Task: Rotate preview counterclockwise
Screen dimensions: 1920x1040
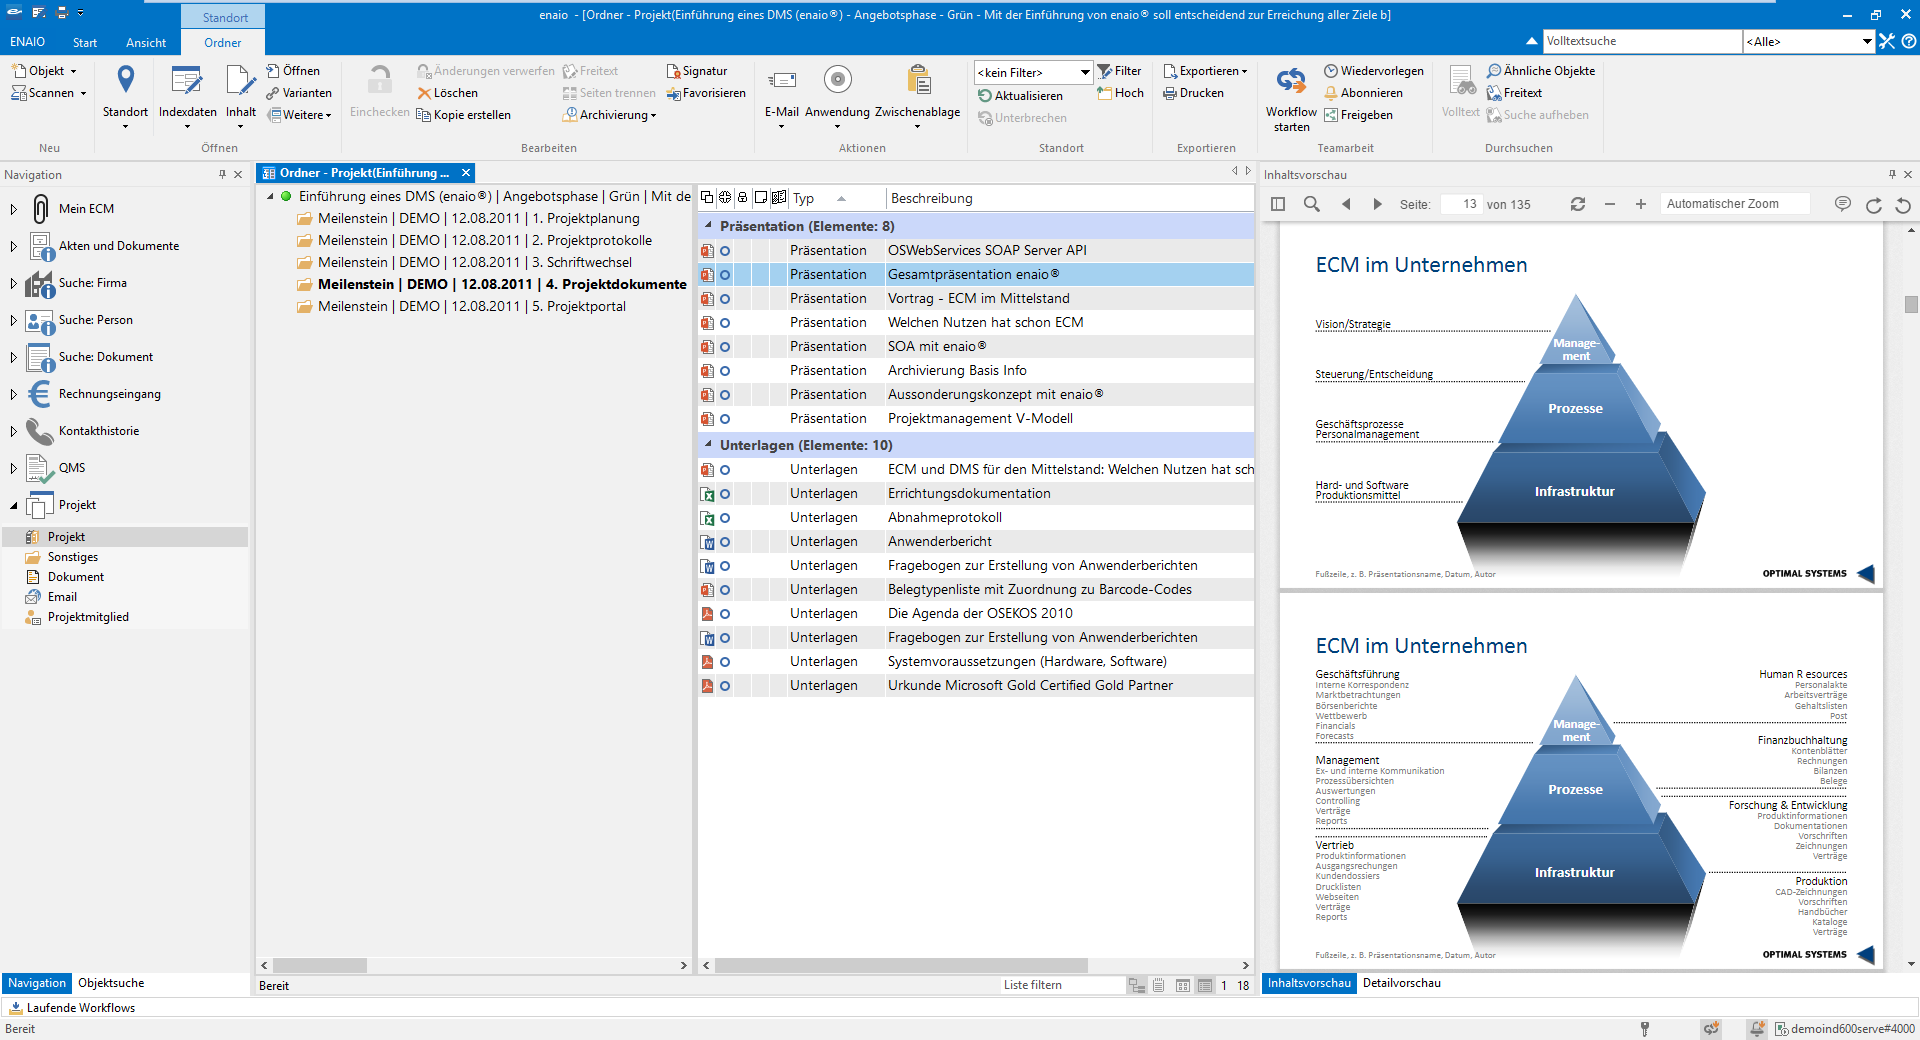Action: pyautogui.click(x=1903, y=205)
